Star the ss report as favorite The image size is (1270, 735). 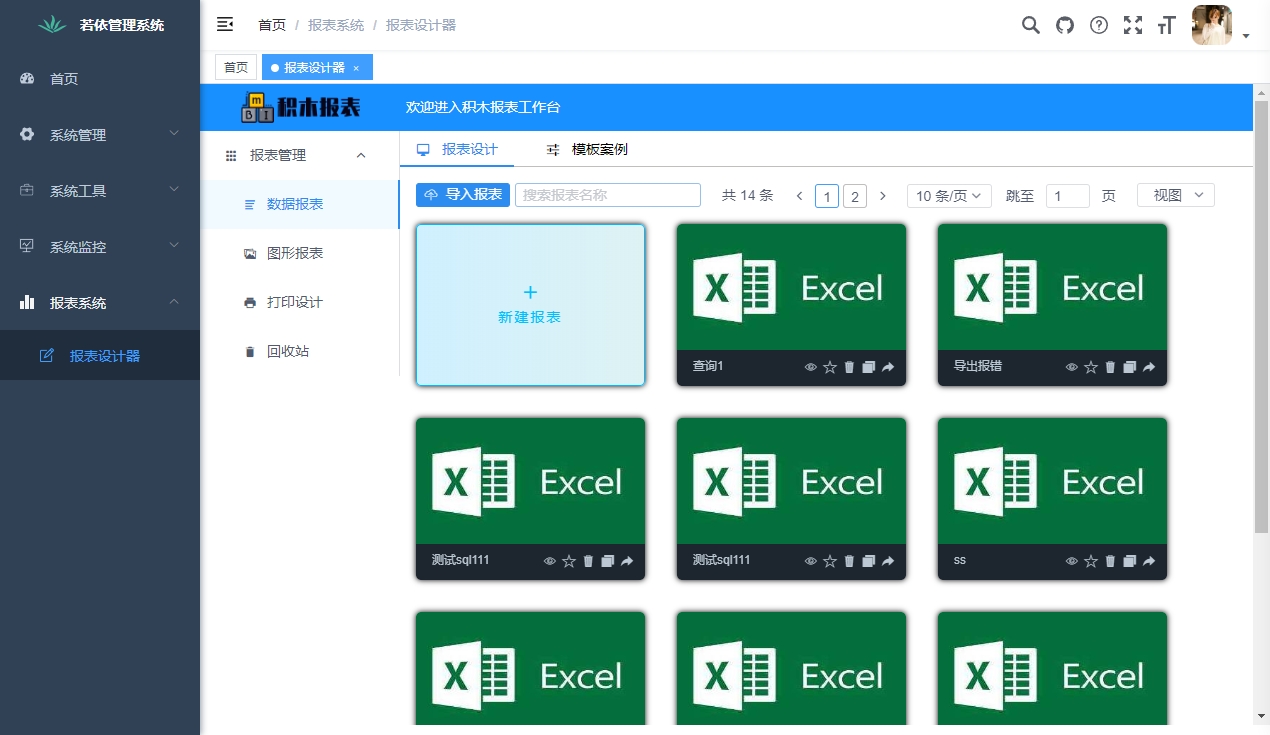[1091, 561]
